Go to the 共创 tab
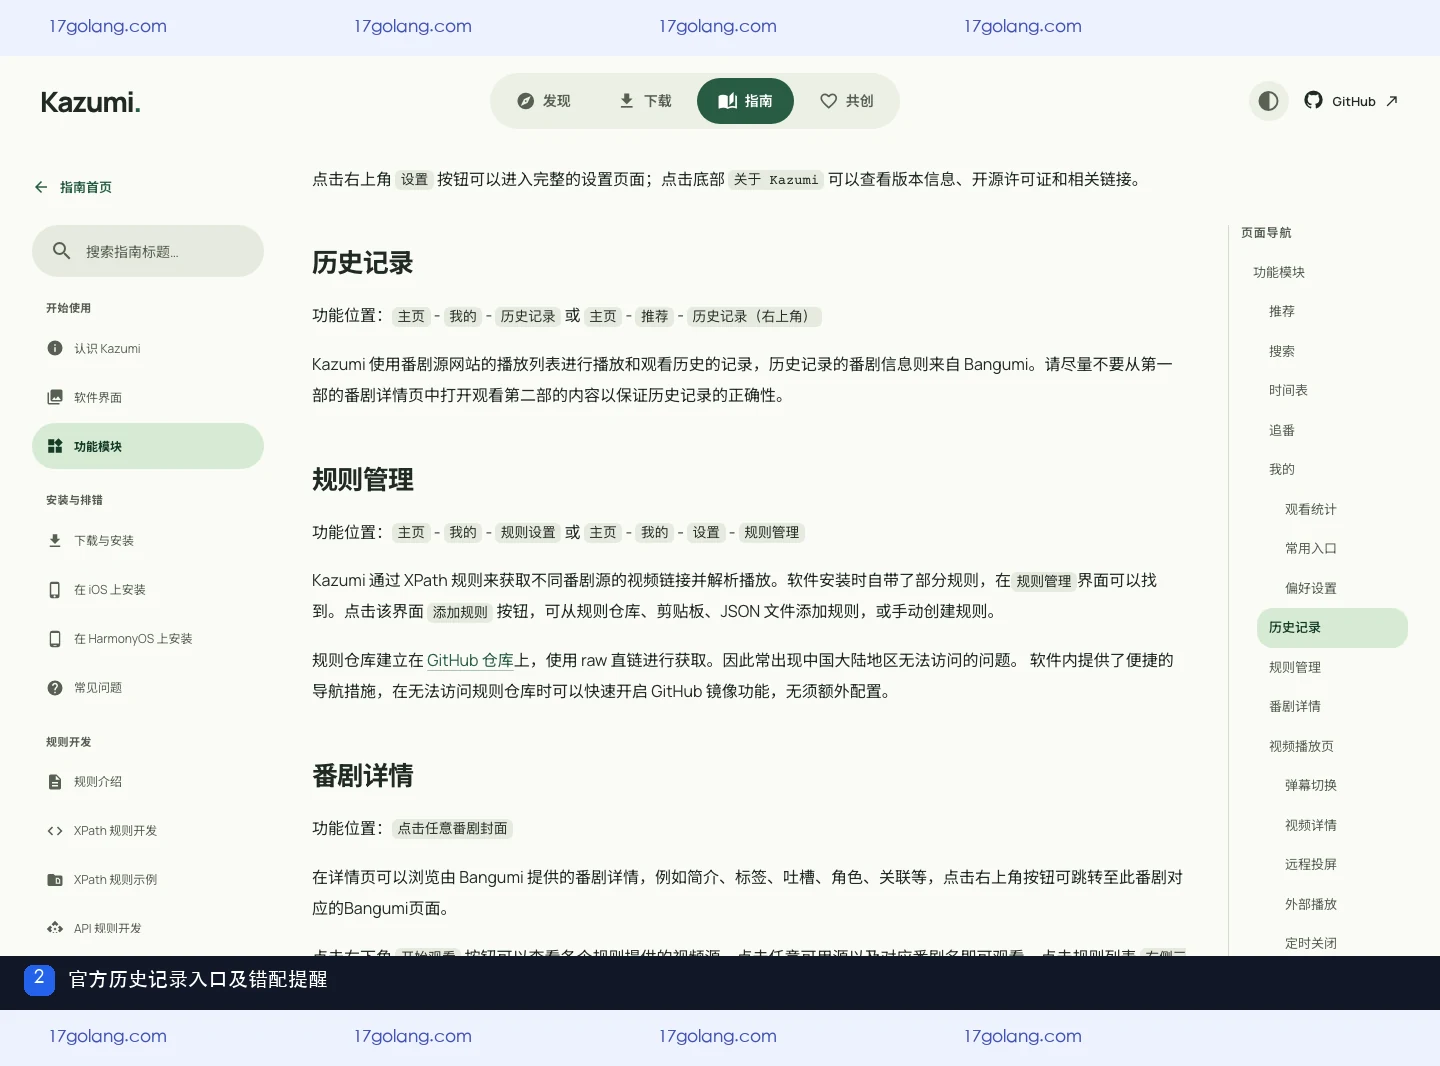Screen dimensions: 1440x1066 (x=846, y=101)
